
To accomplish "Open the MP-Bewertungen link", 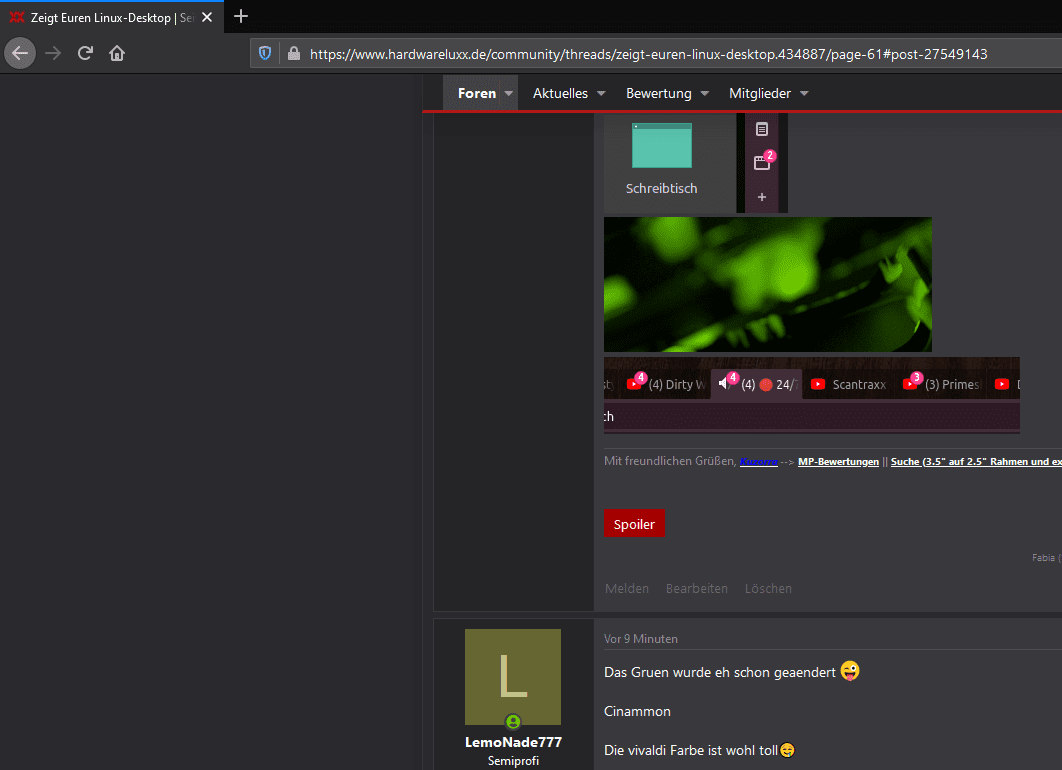I will click(838, 461).
